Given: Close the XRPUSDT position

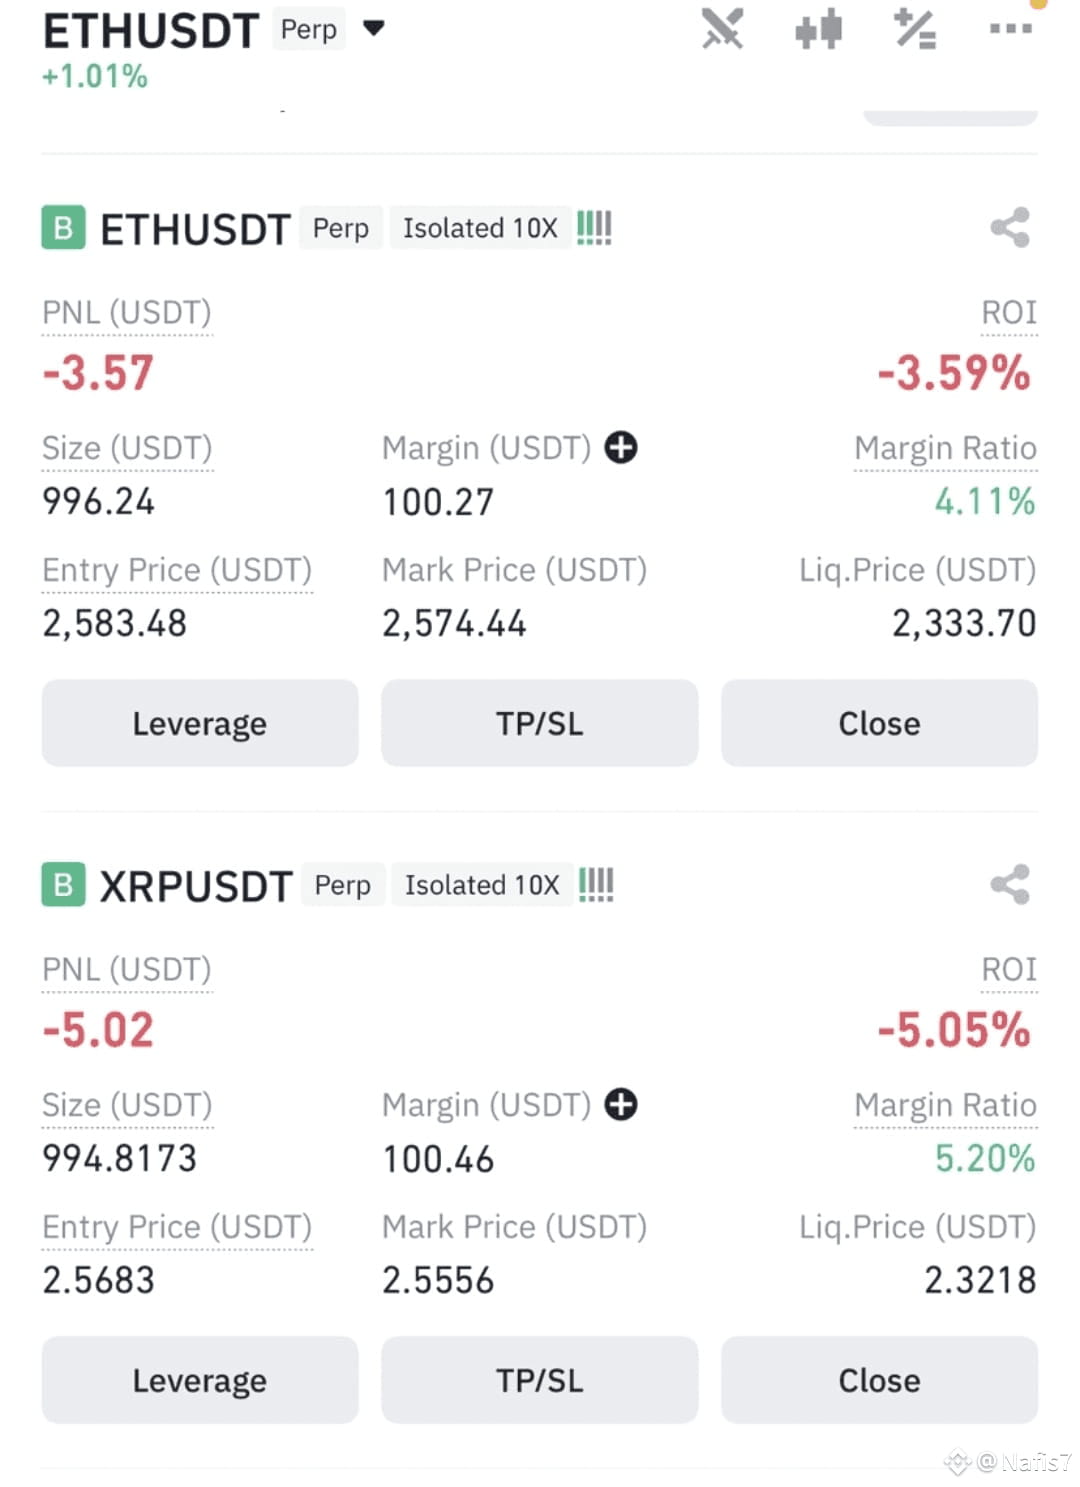Looking at the screenshot, I should click(879, 1380).
